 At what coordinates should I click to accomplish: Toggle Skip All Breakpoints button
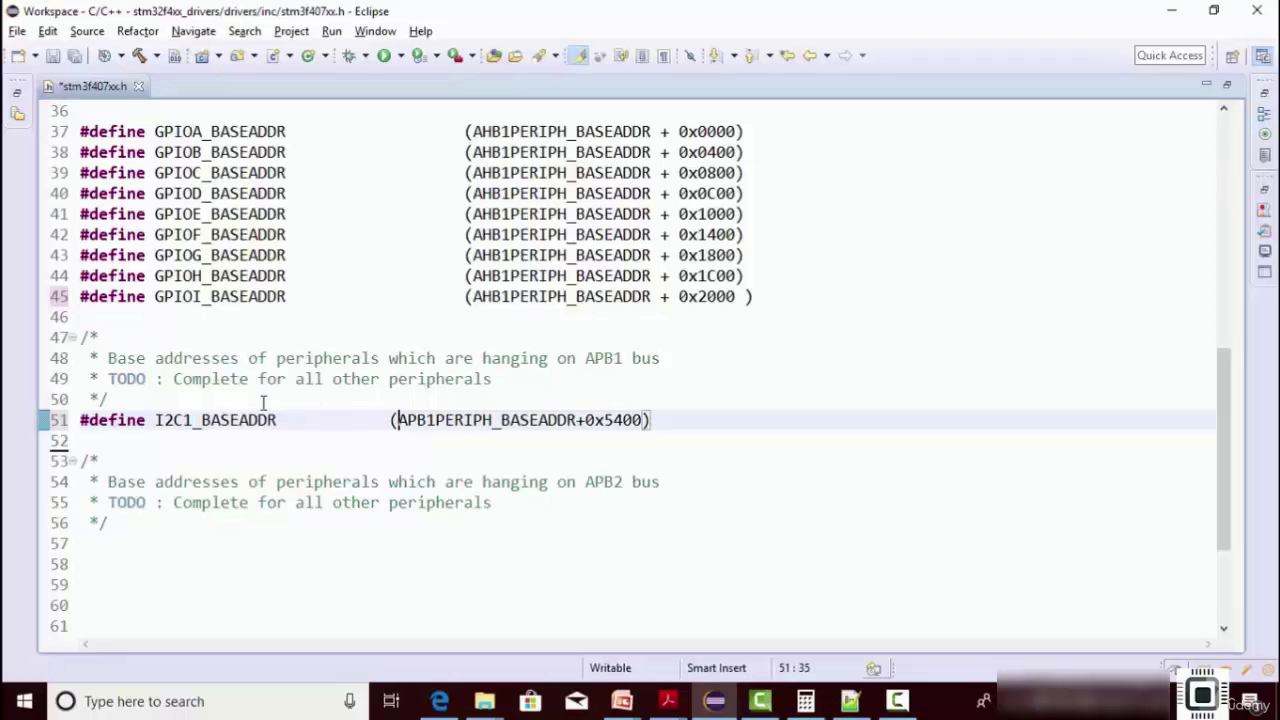pyautogui.click(x=690, y=56)
